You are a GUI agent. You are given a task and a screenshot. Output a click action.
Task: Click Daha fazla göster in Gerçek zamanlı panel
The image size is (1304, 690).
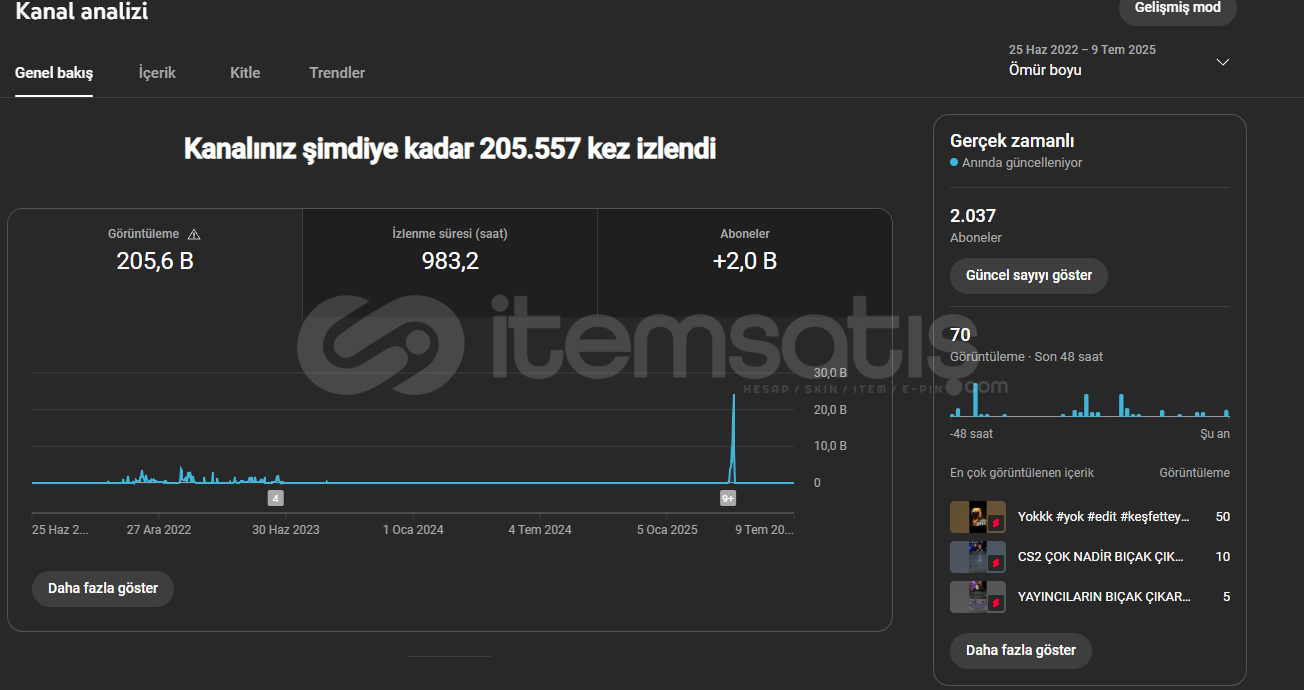coord(1021,650)
